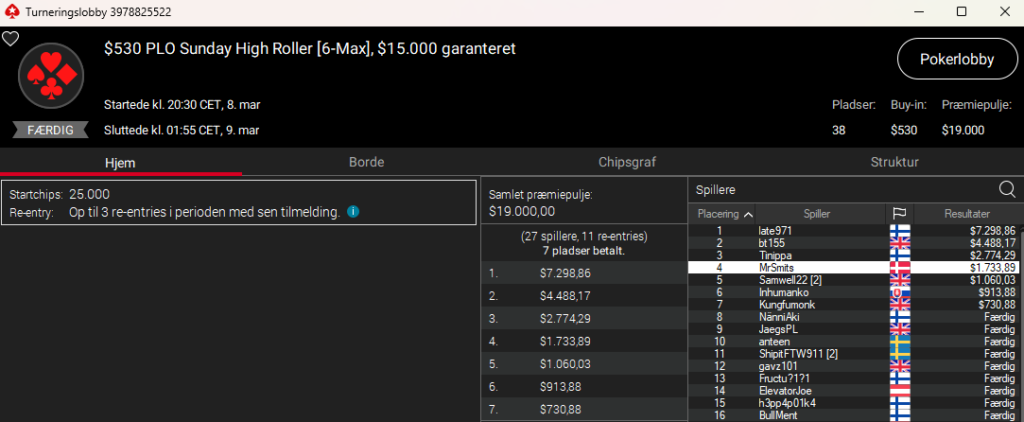Select player late971 in the list
The height and width of the screenshot is (422, 1024).
point(776,230)
